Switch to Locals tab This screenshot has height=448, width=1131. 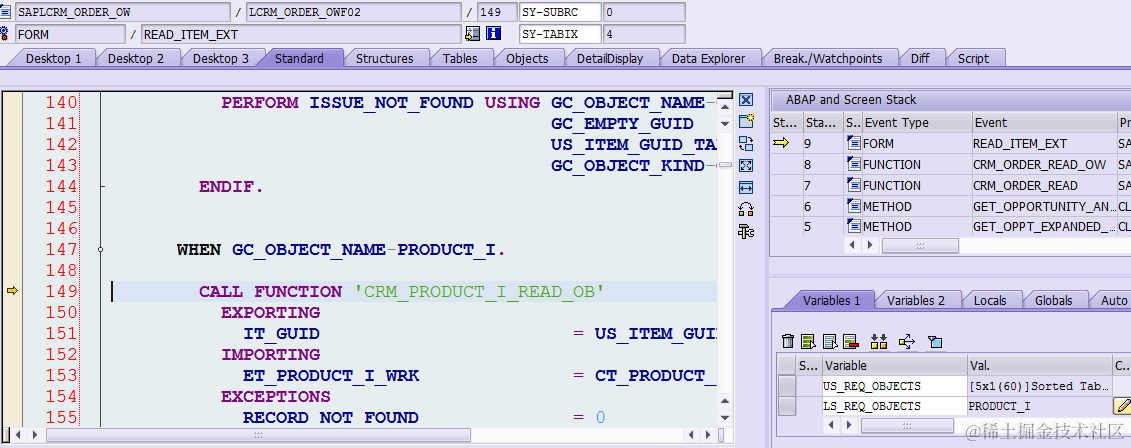point(990,300)
